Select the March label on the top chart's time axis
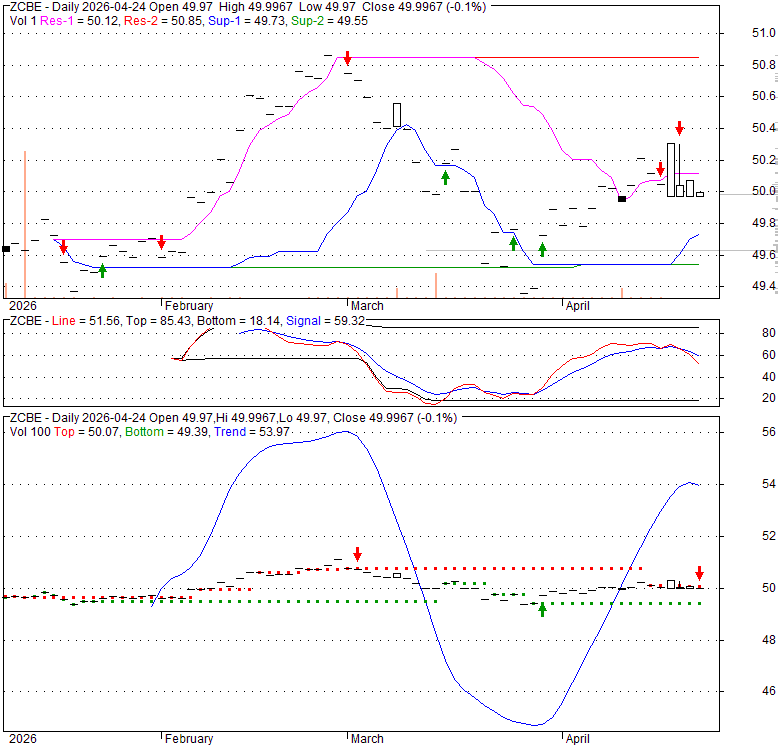This screenshot has height=745, width=780. [366, 306]
